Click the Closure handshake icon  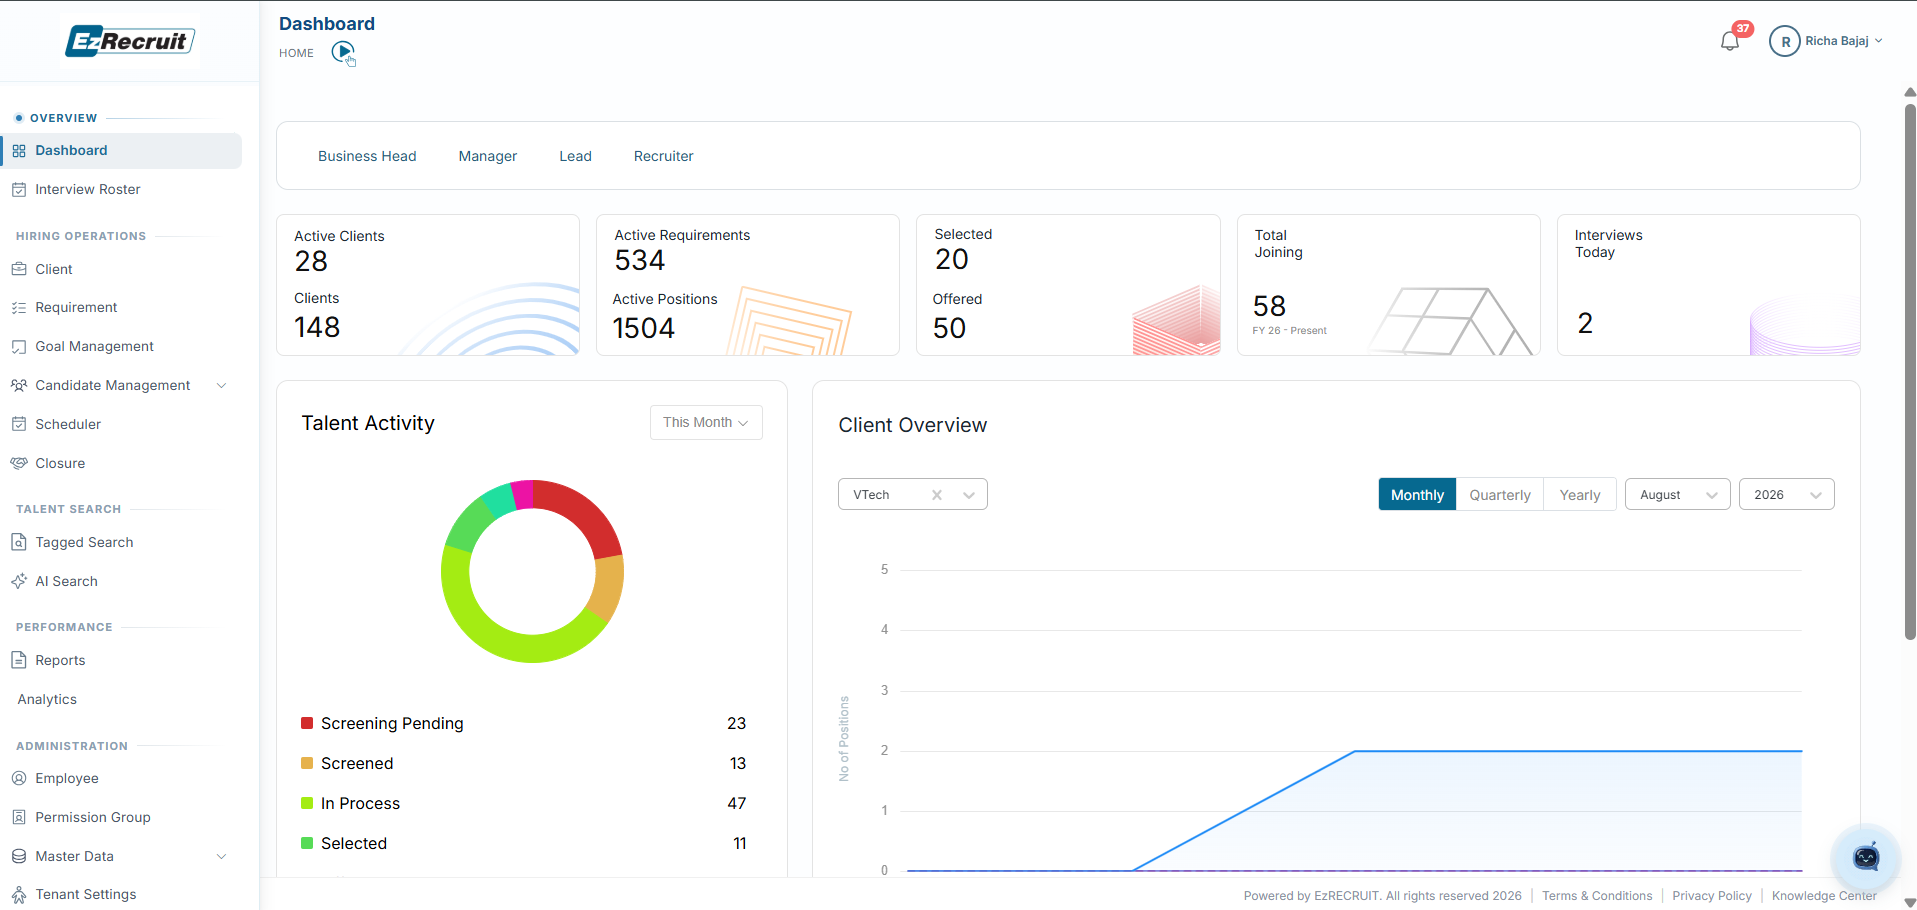(x=19, y=463)
